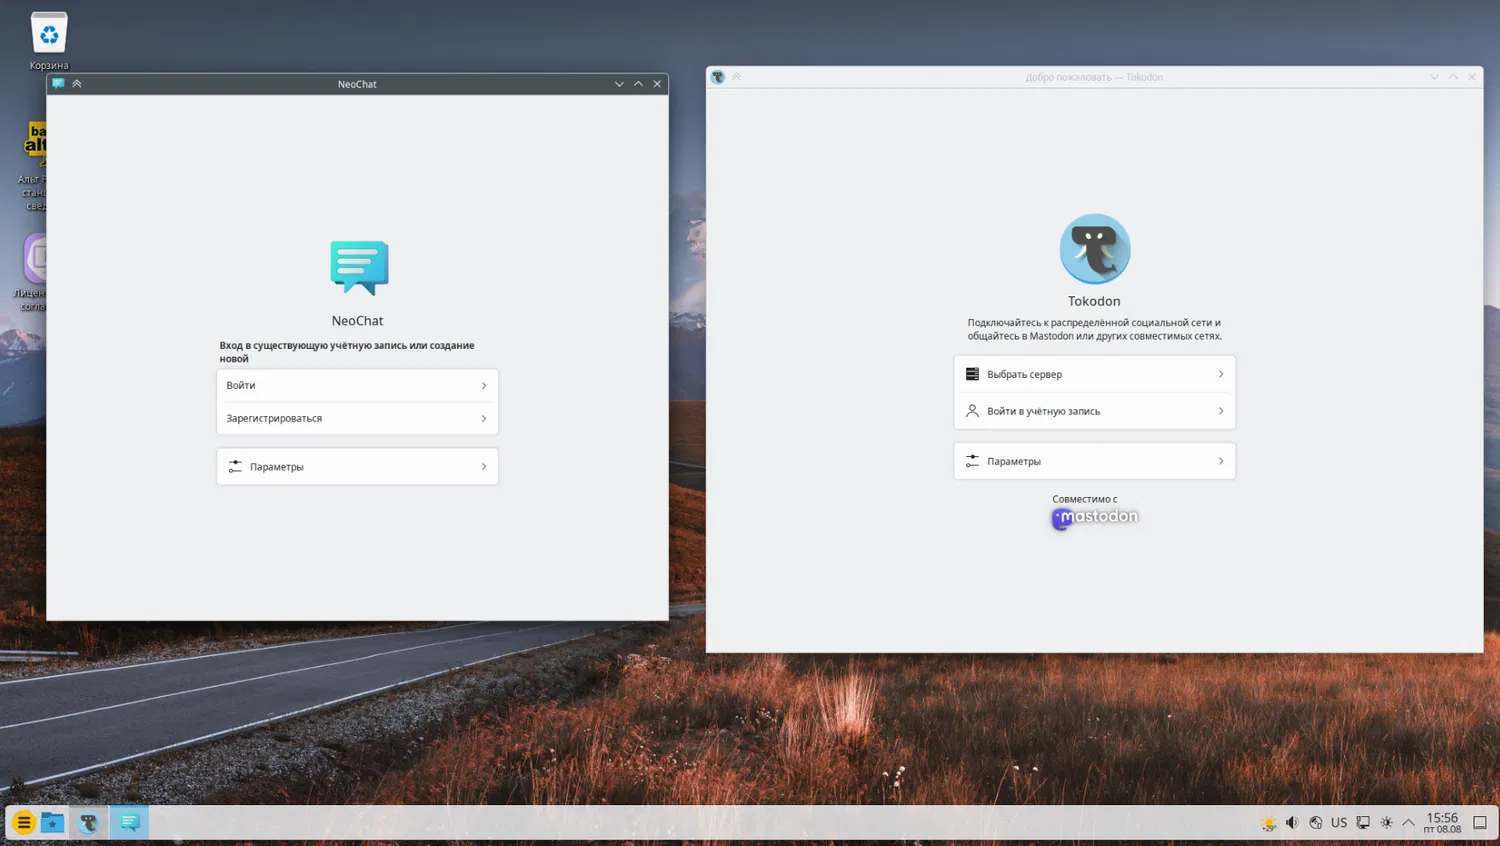Click the chevron on NeoChat Параметры row
The image size is (1500, 846).
tap(484, 467)
